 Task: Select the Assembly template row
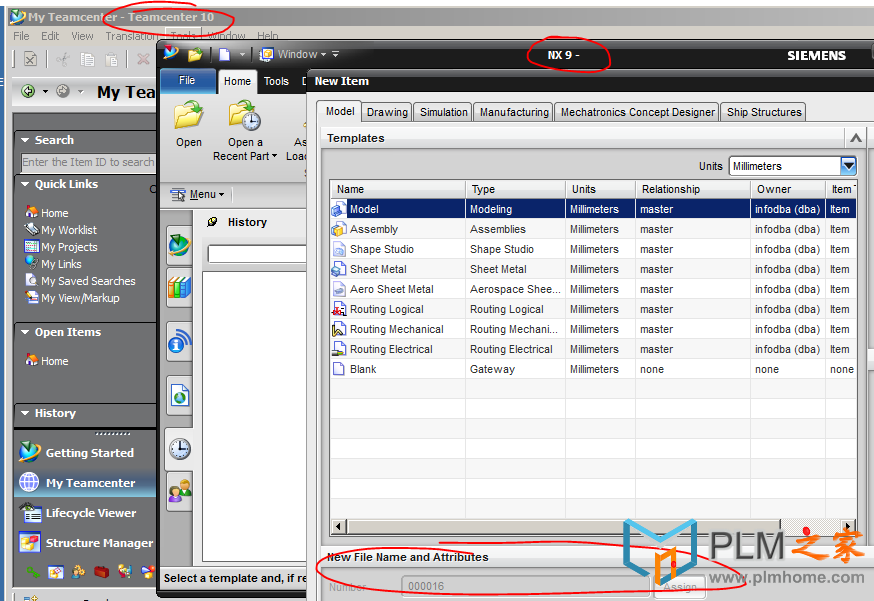pos(593,229)
